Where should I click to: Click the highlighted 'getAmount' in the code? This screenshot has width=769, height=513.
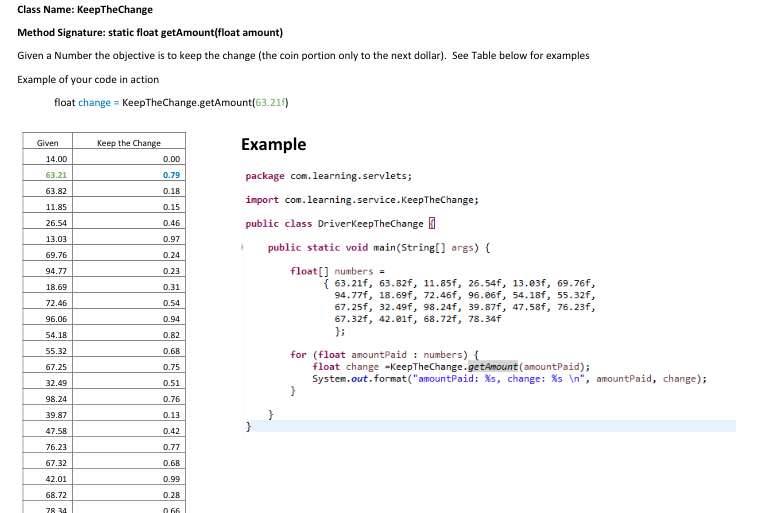click(492, 367)
